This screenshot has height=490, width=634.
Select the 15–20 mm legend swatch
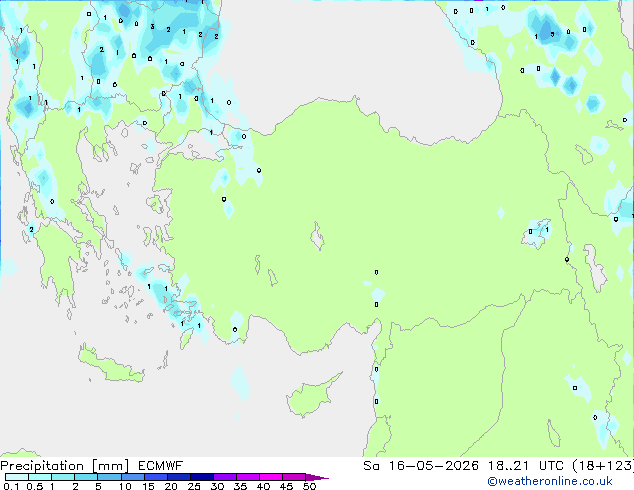pos(156,477)
